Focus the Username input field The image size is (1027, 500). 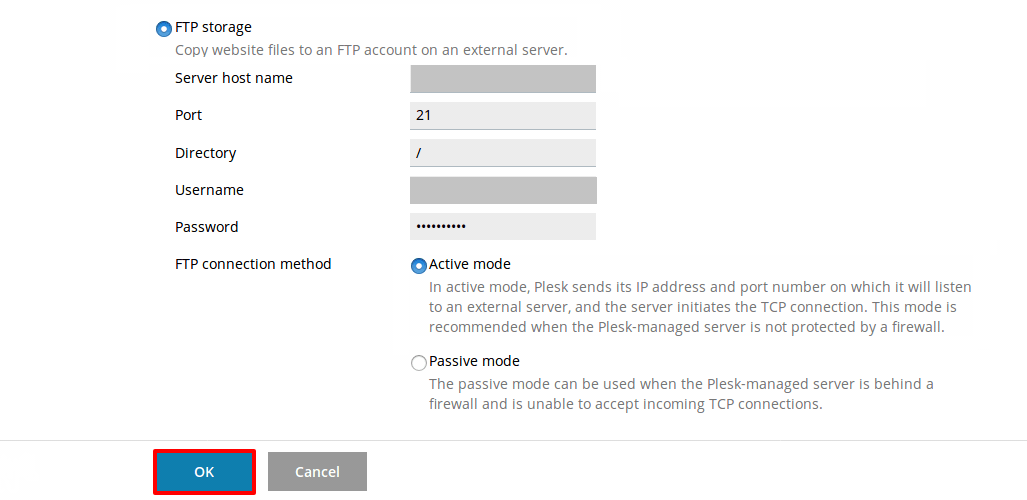[503, 191]
